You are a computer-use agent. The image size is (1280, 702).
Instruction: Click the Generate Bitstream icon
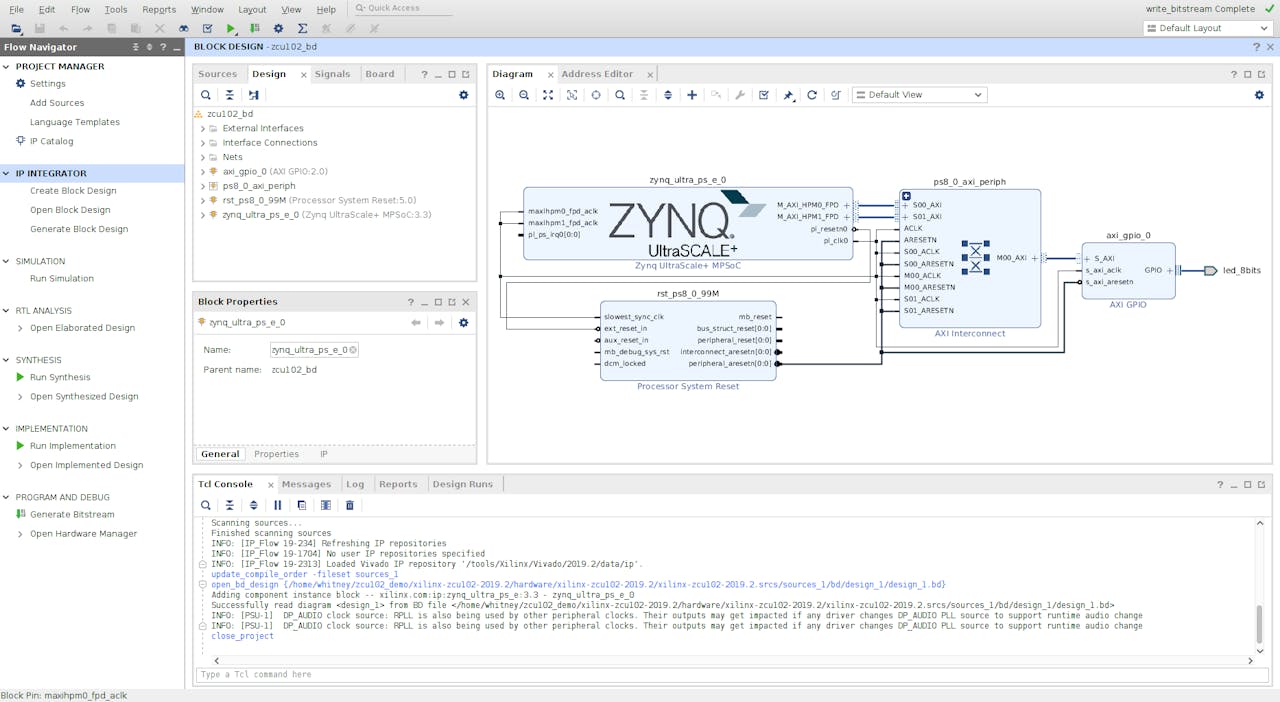(20, 514)
